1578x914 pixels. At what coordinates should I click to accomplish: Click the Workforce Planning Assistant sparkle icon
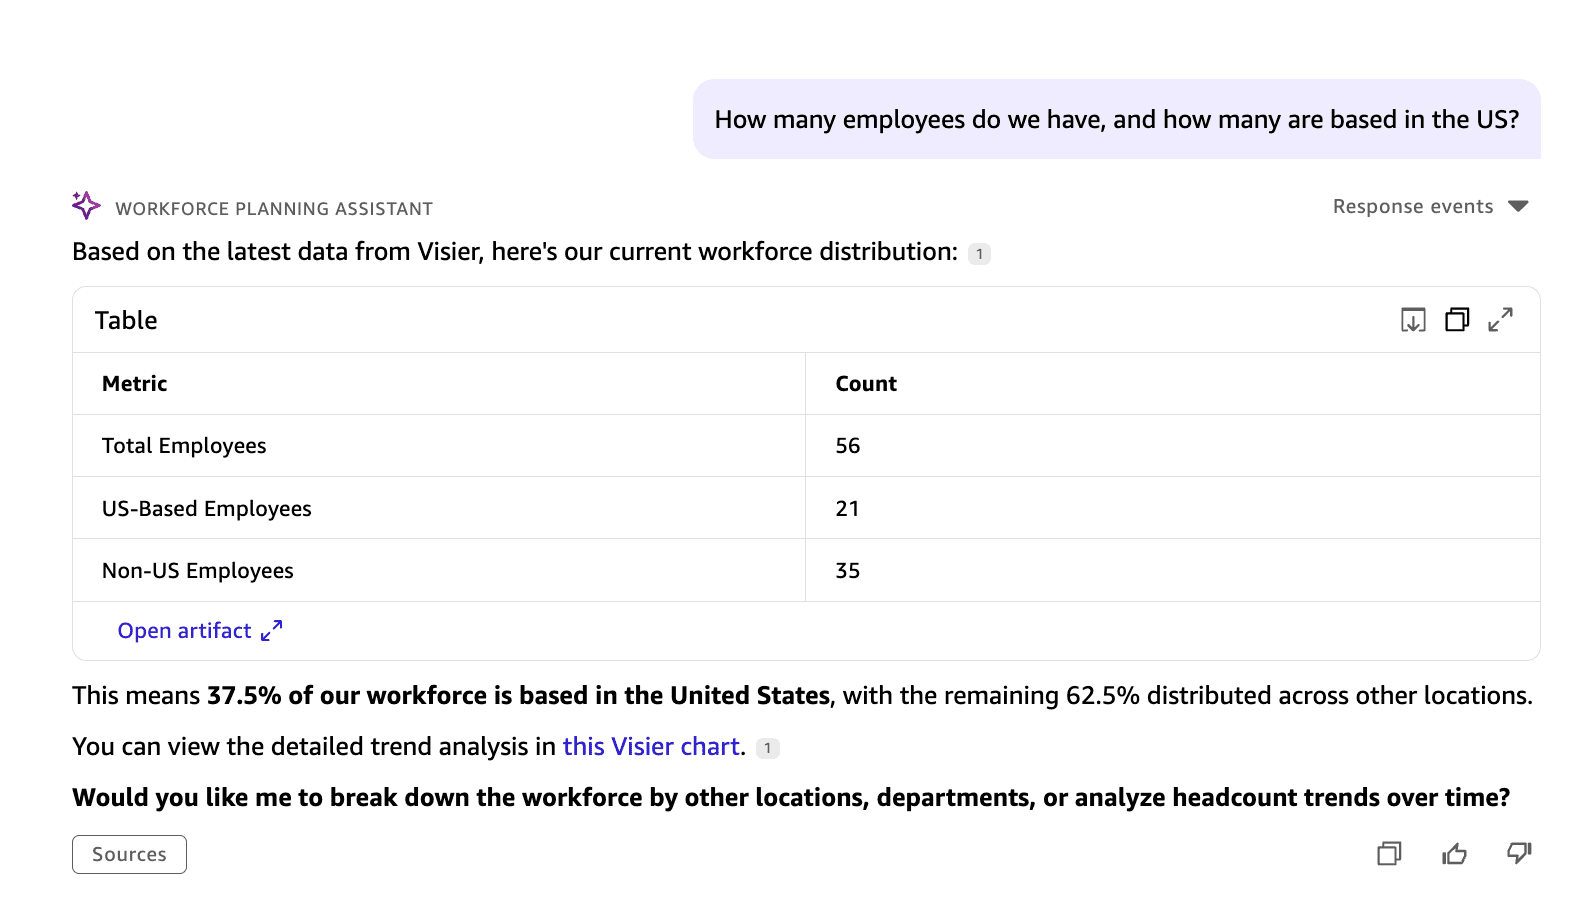pos(86,206)
